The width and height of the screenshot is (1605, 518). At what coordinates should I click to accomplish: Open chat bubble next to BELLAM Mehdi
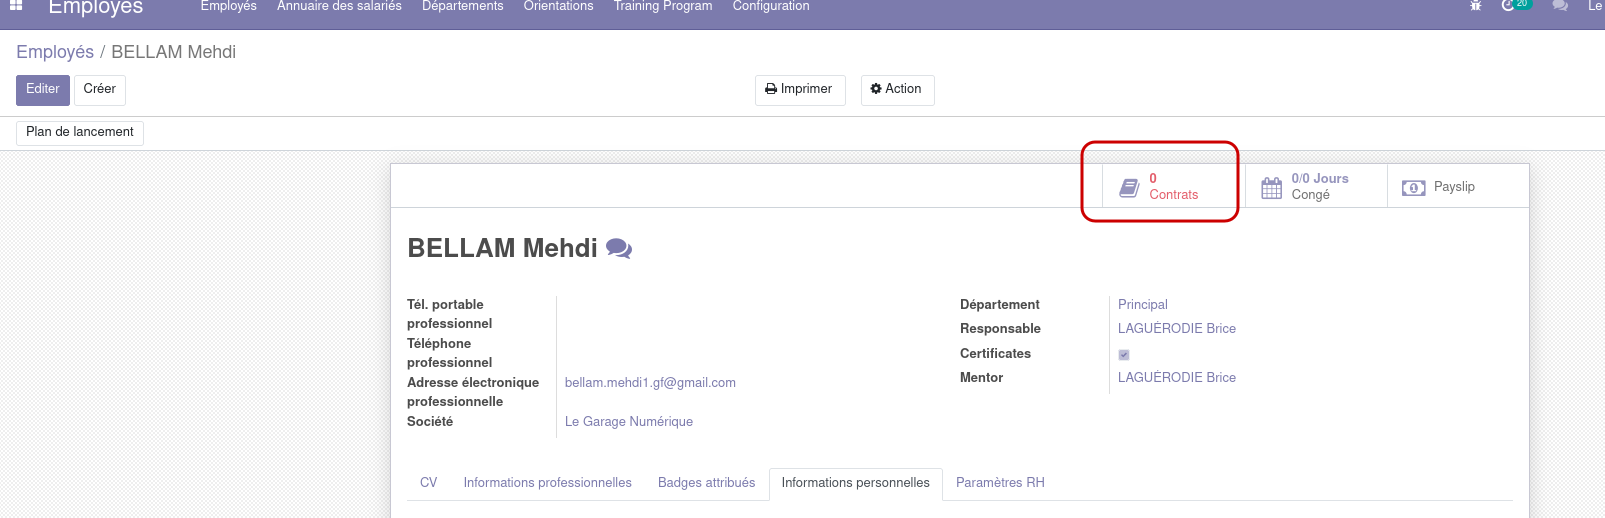tap(619, 249)
